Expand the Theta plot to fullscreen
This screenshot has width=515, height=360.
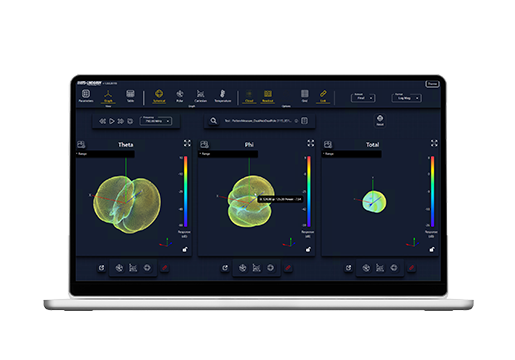[187, 143]
